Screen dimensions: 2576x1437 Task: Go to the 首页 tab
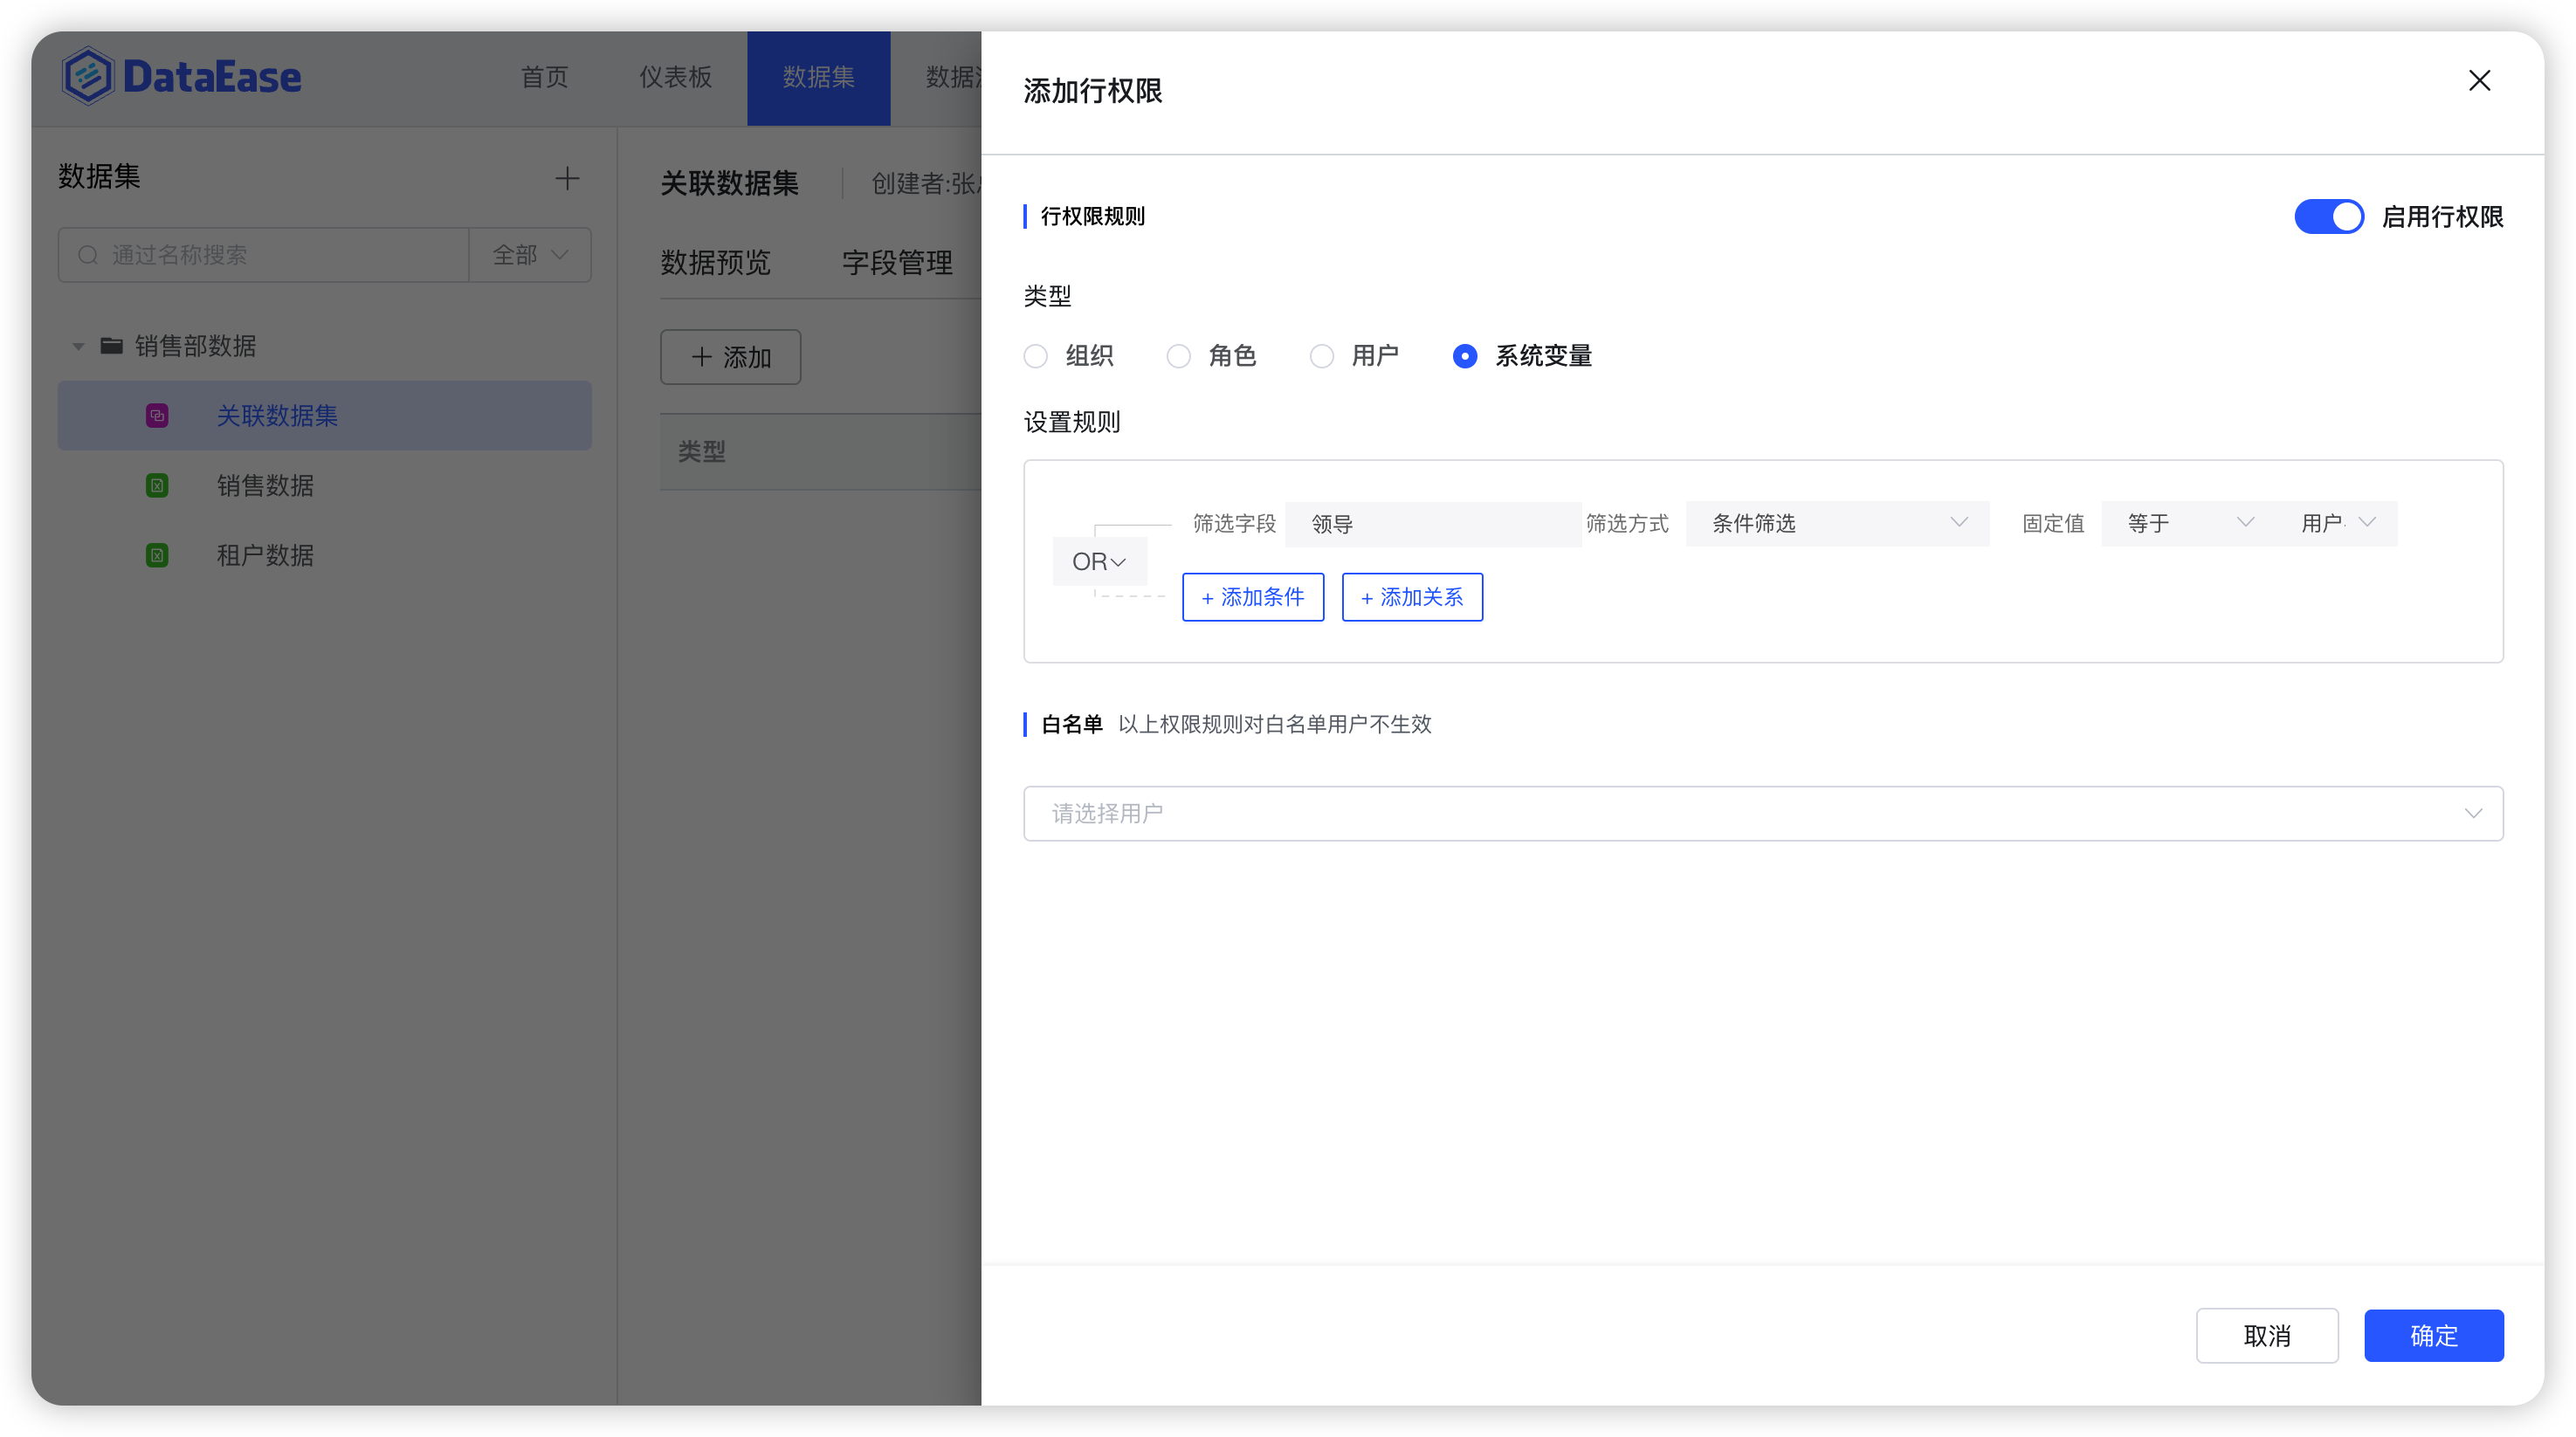click(545, 77)
